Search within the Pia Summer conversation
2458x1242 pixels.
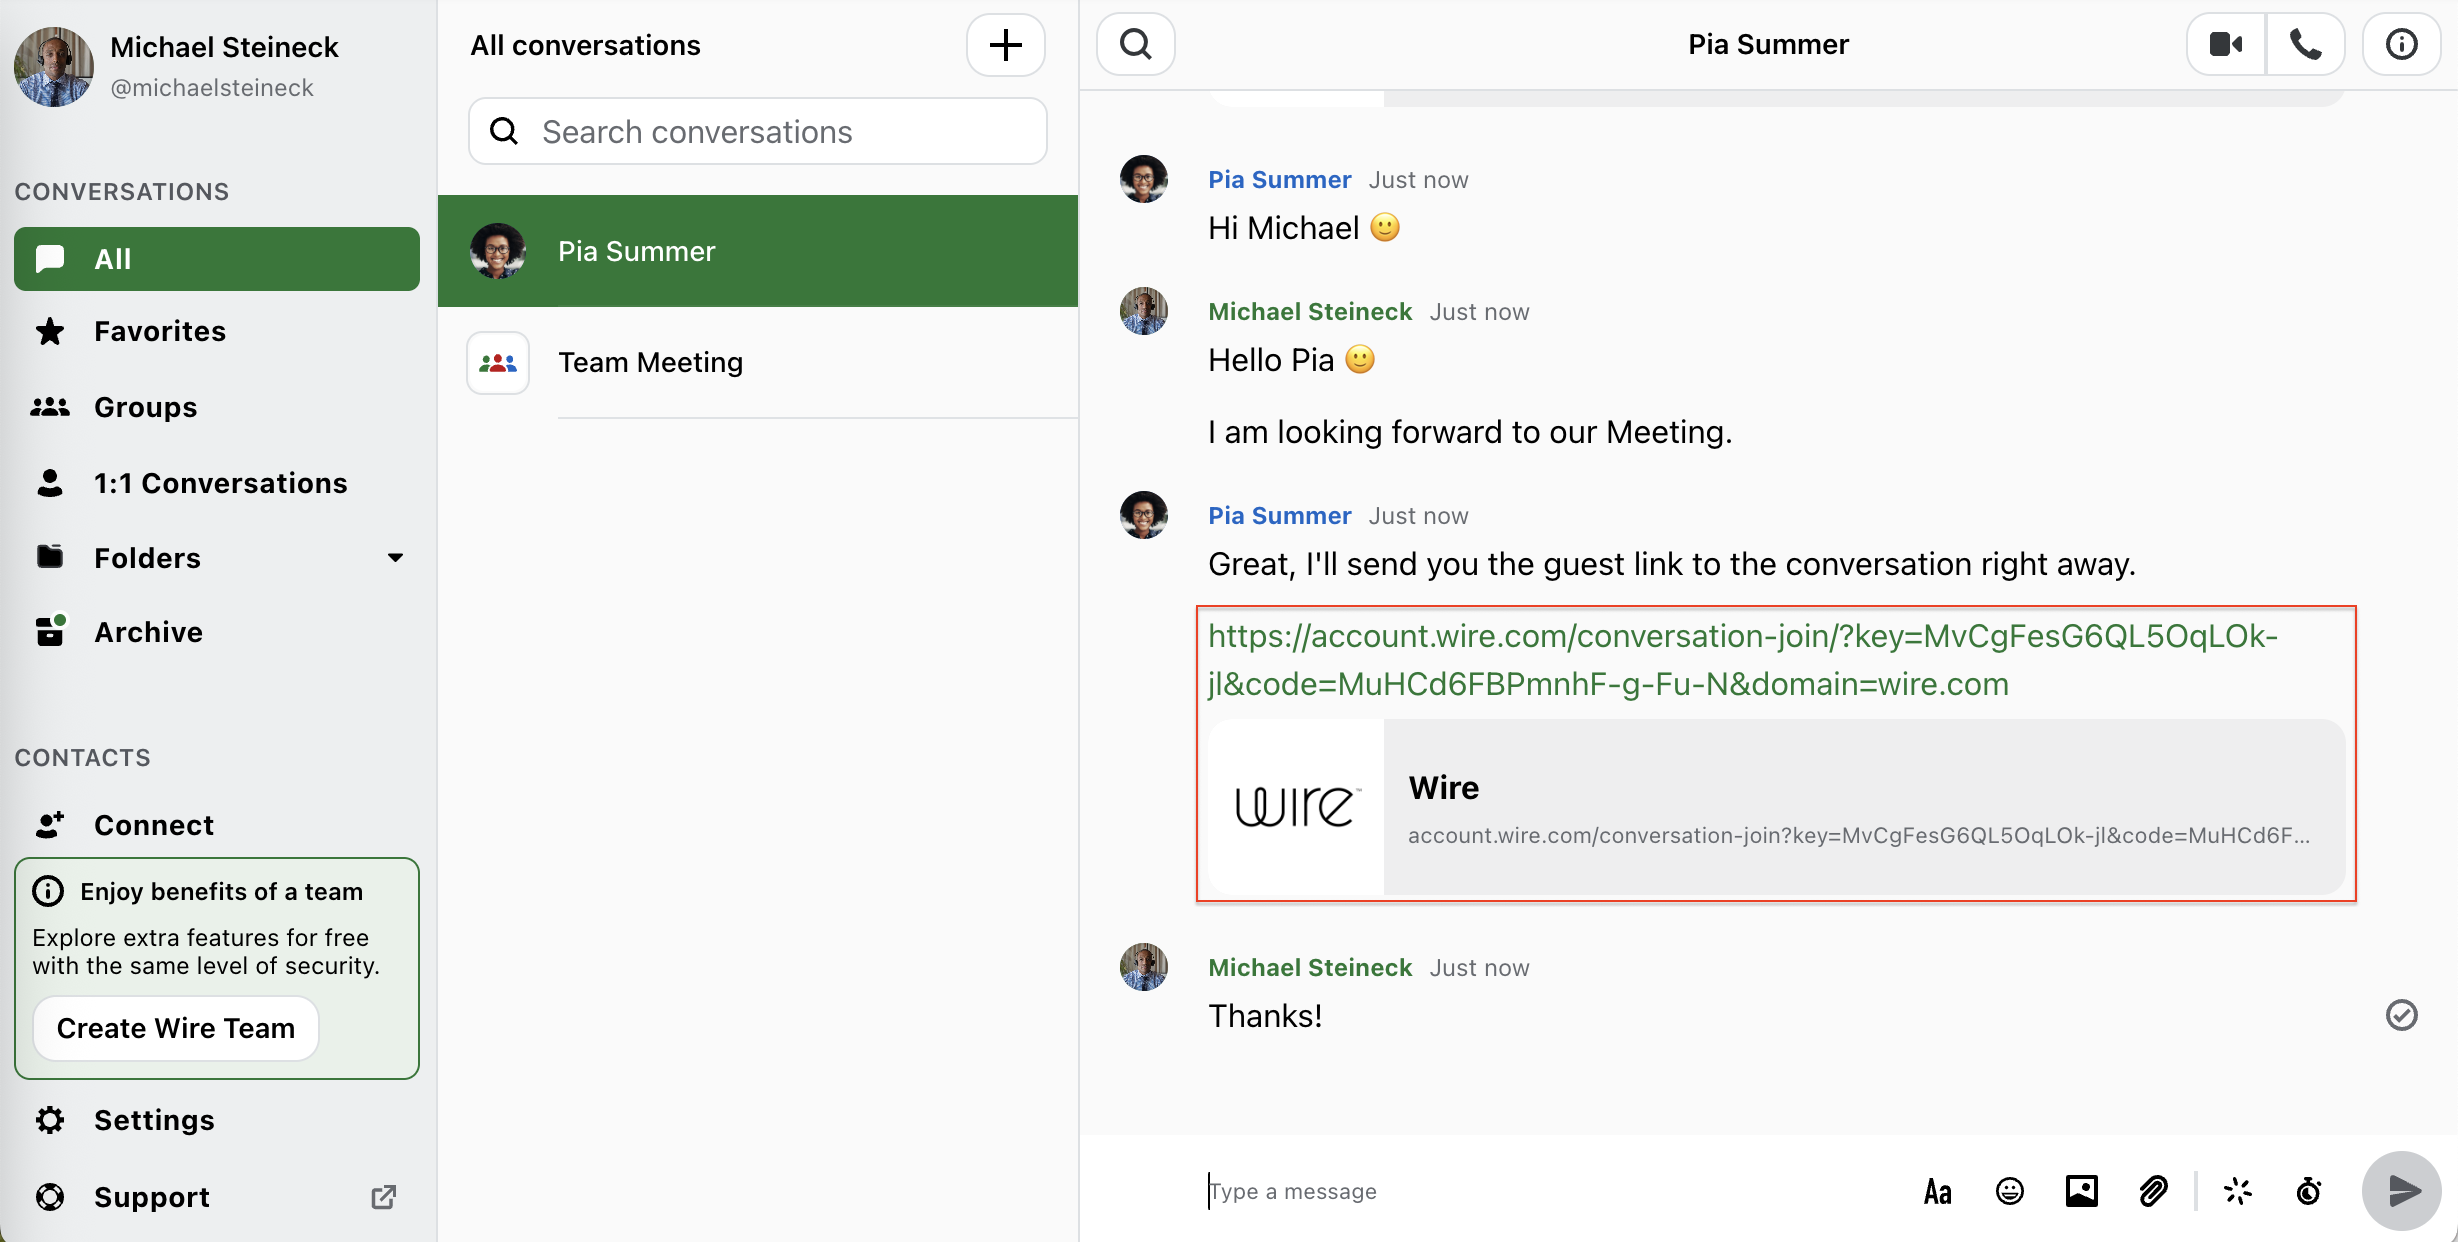(1136, 44)
